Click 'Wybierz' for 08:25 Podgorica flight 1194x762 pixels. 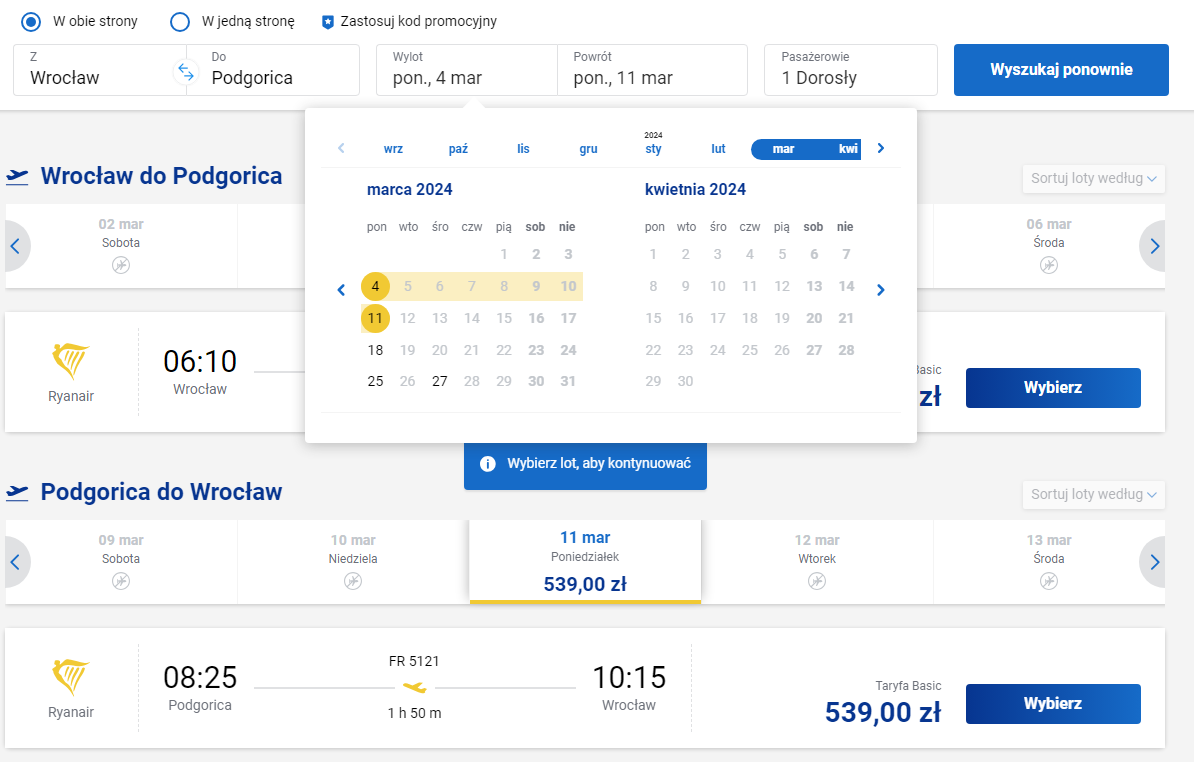[x=1053, y=704]
